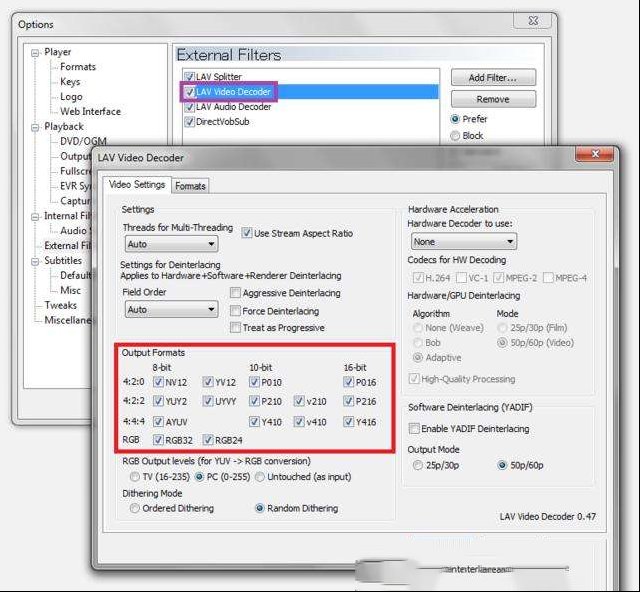Open Tweaks page in Options tree
The width and height of the screenshot is (640, 592).
pos(60,305)
